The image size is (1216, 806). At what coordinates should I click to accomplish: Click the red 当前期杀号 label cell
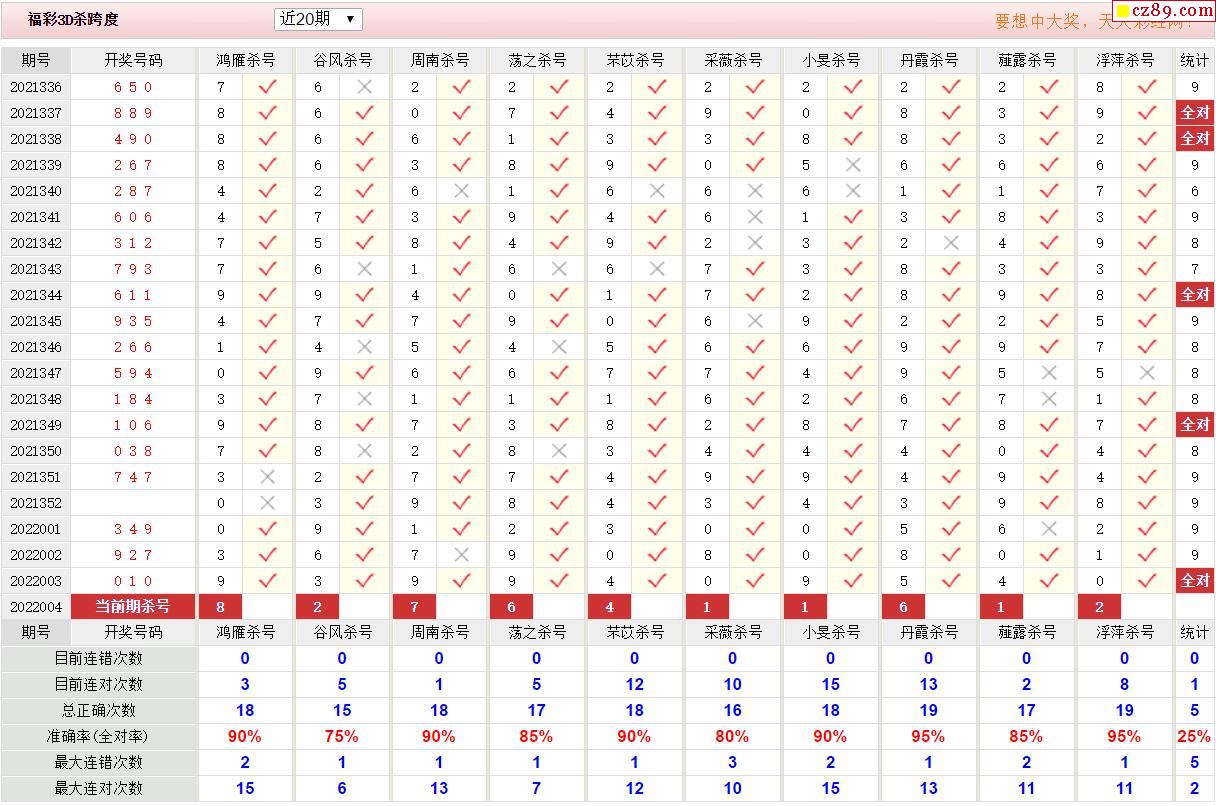click(133, 607)
